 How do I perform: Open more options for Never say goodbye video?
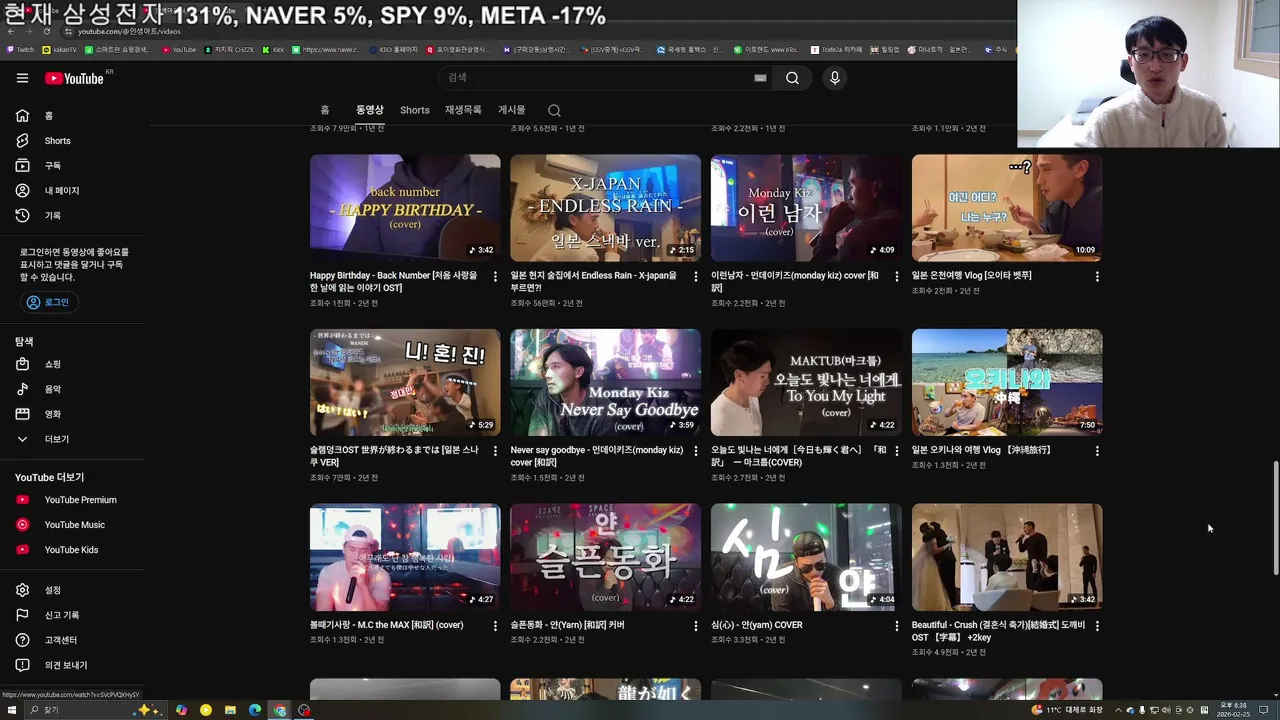(696, 451)
